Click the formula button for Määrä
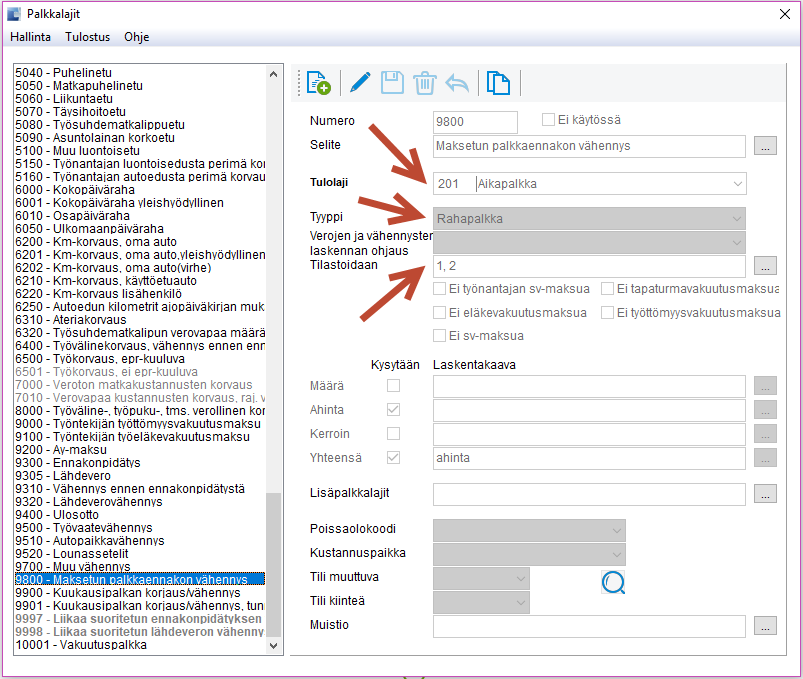The width and height of the screenshot is (803, 679). tap(765, 386)
